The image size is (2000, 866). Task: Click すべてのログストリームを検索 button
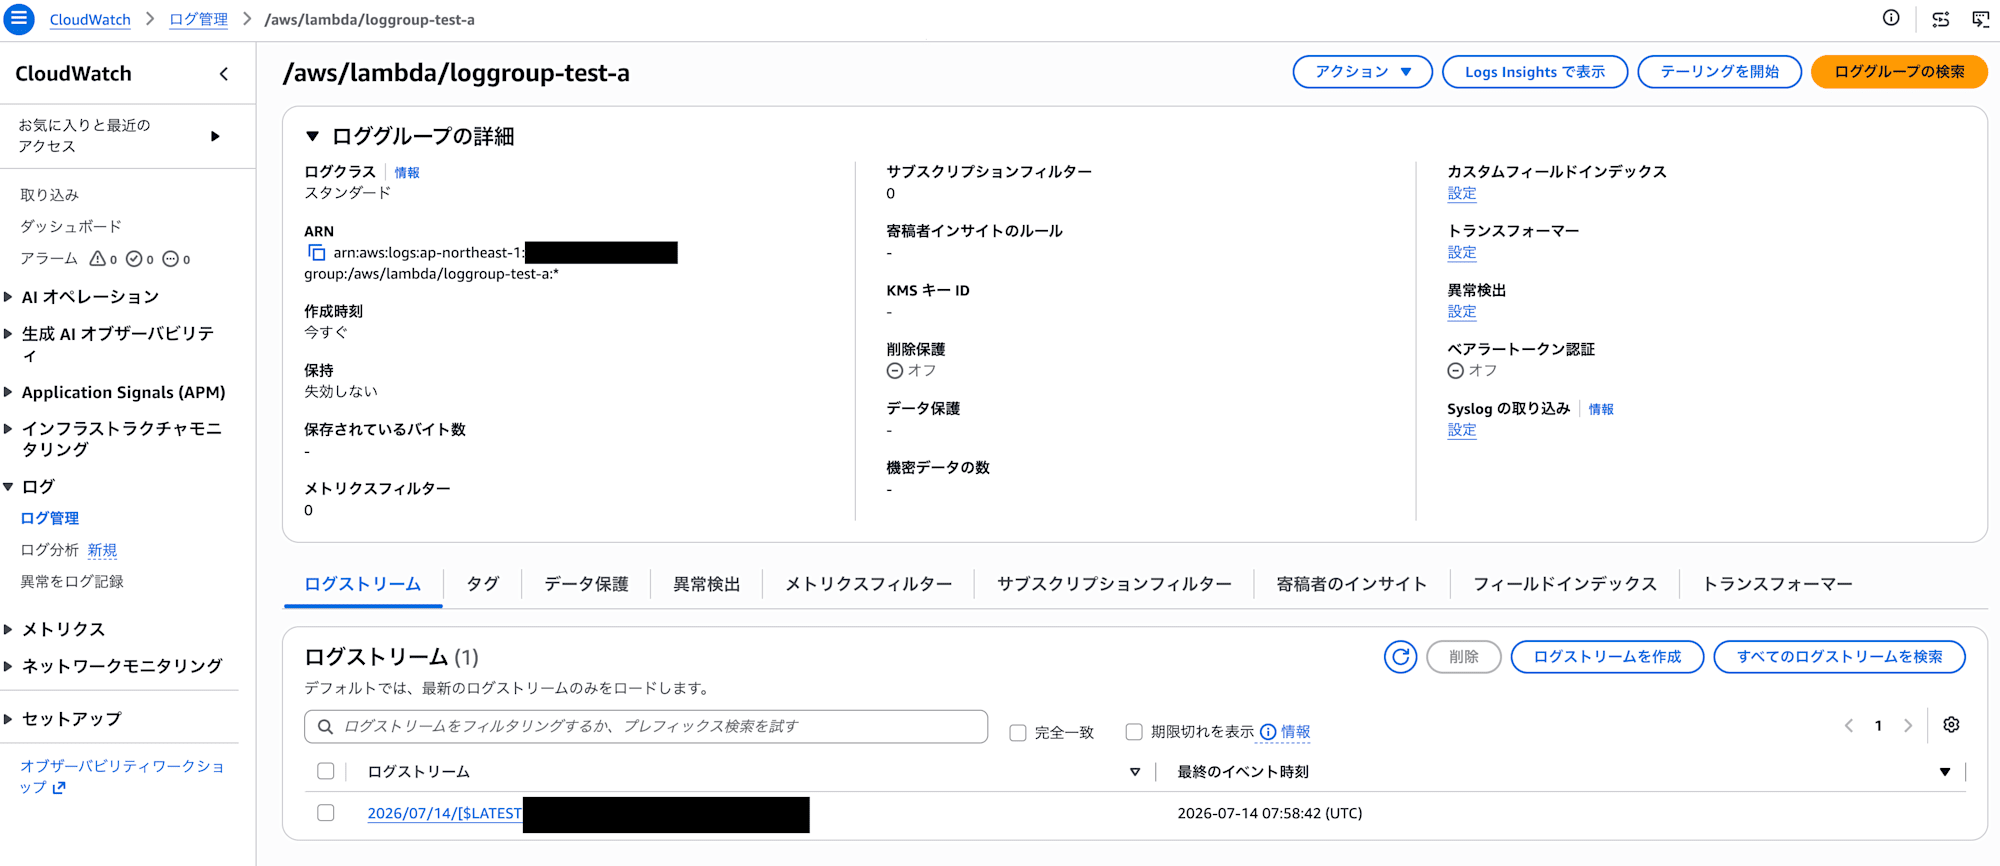coord(1840,657)
